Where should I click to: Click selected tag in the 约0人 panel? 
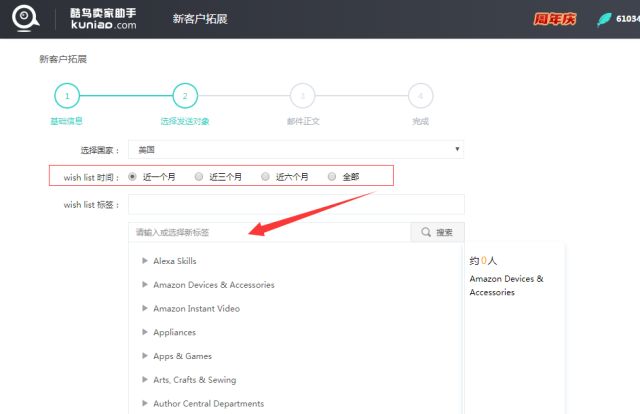(x=506, y=285)
